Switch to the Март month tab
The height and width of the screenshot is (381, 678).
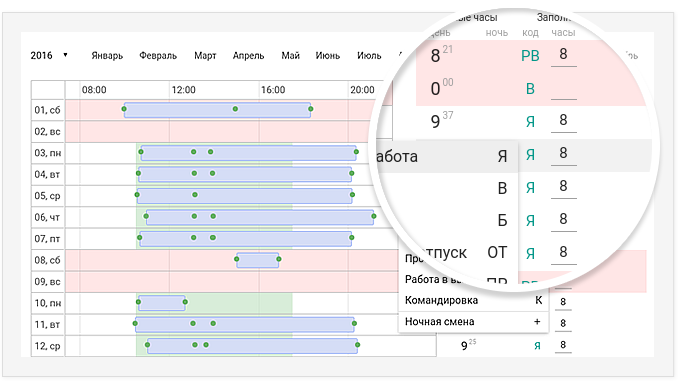(x=205, y=56)
